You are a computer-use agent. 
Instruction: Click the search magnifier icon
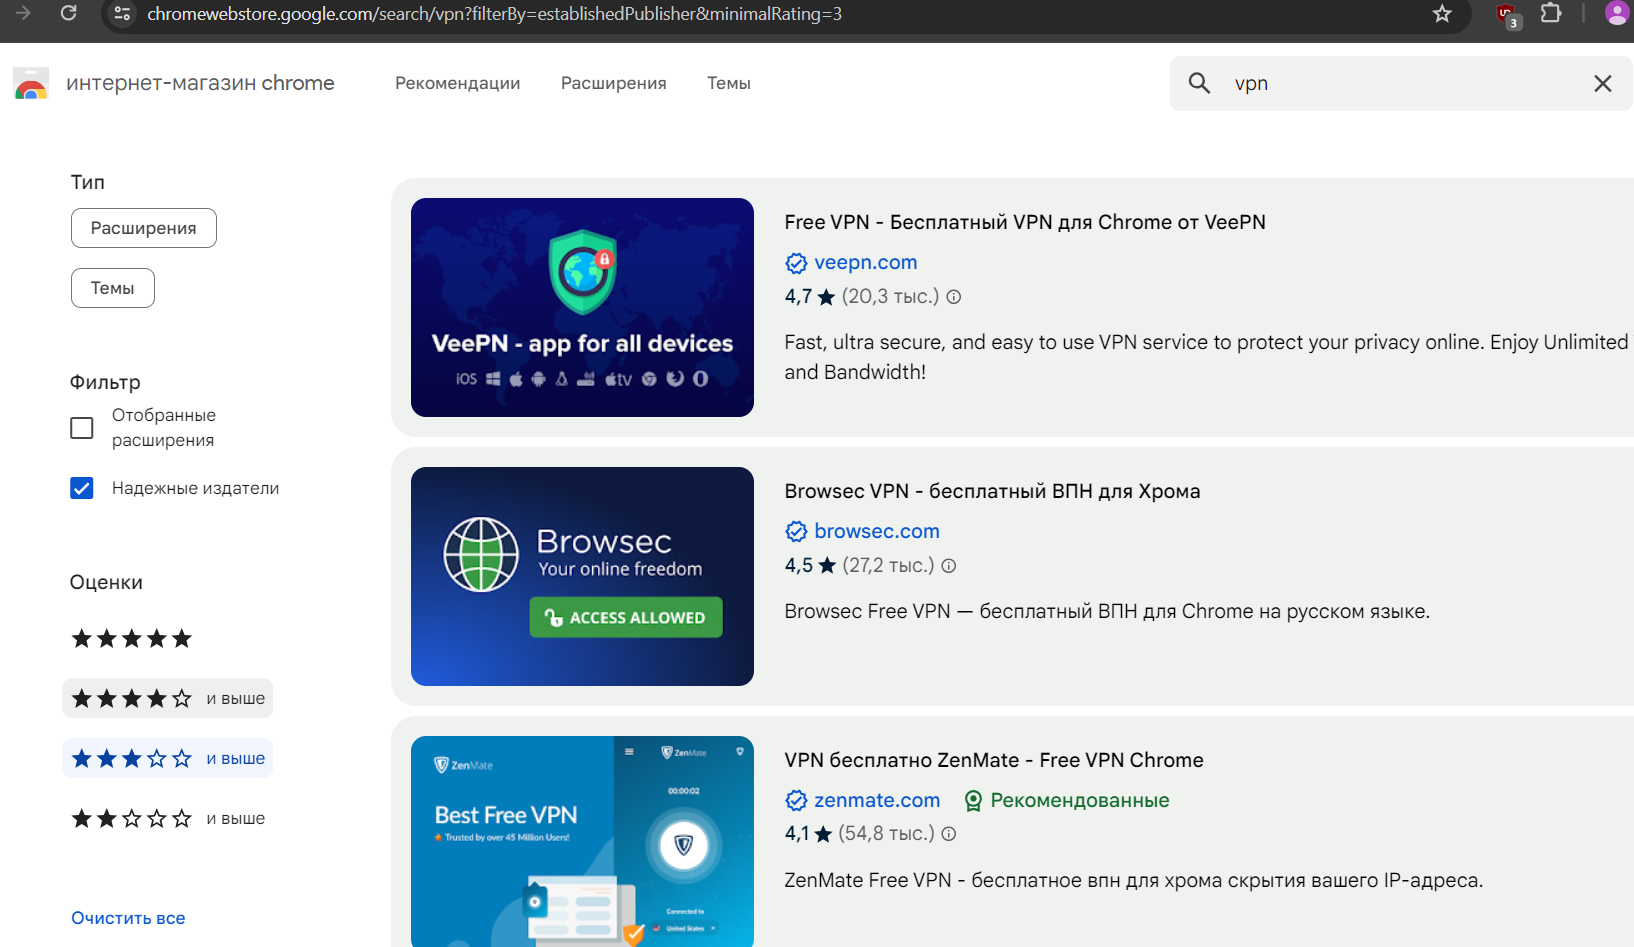point(1199,83)
